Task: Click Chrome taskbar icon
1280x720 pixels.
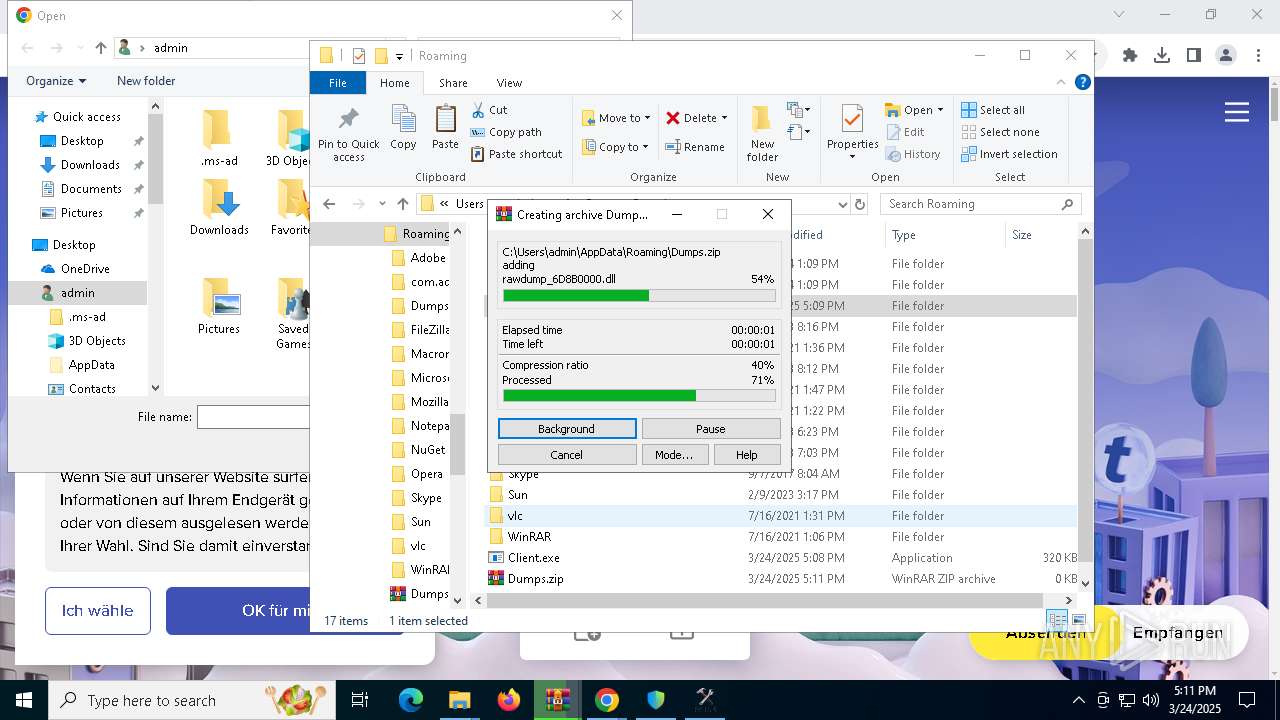Action: (x=607, y=700)
